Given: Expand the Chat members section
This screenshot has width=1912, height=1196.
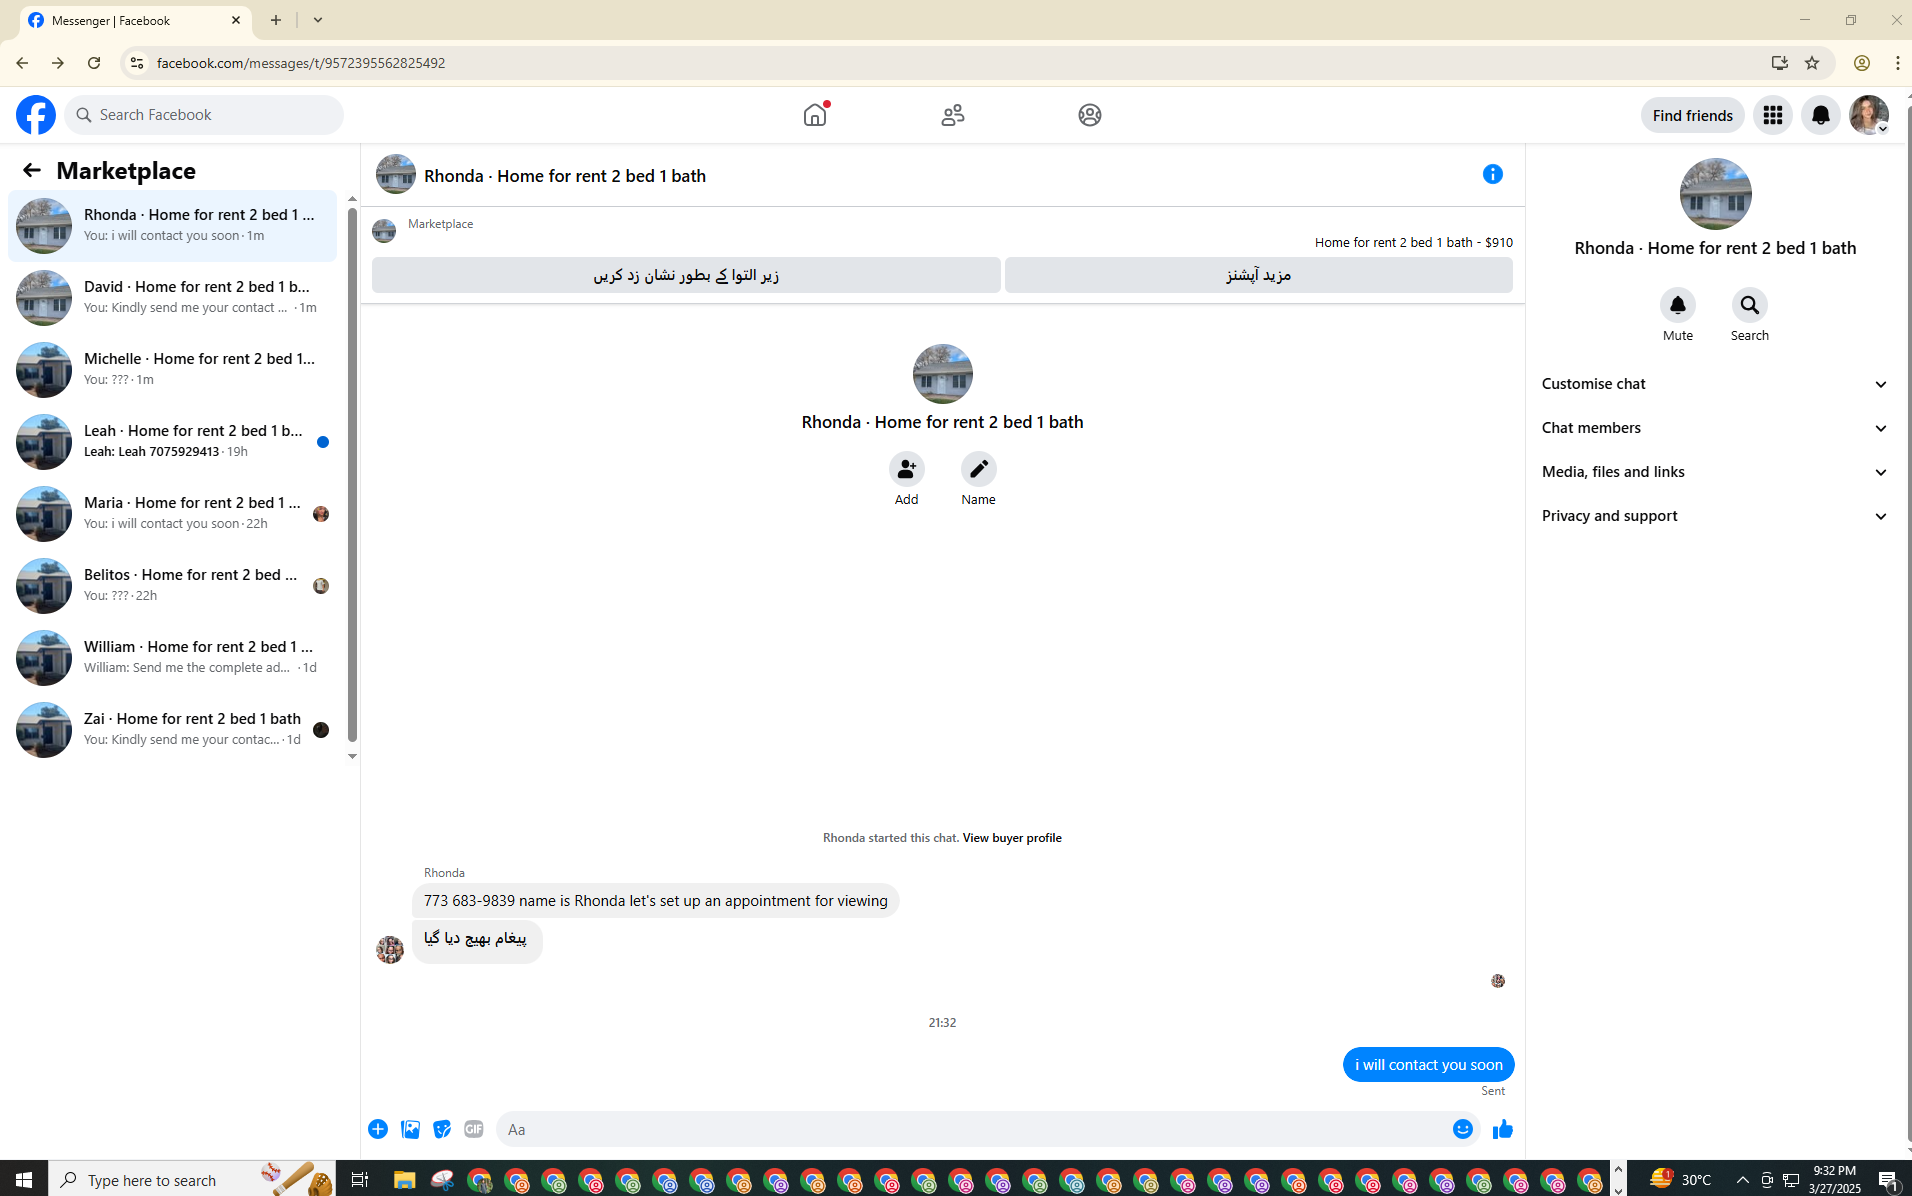Looking at the screenshot, I should click(1715, 428).
